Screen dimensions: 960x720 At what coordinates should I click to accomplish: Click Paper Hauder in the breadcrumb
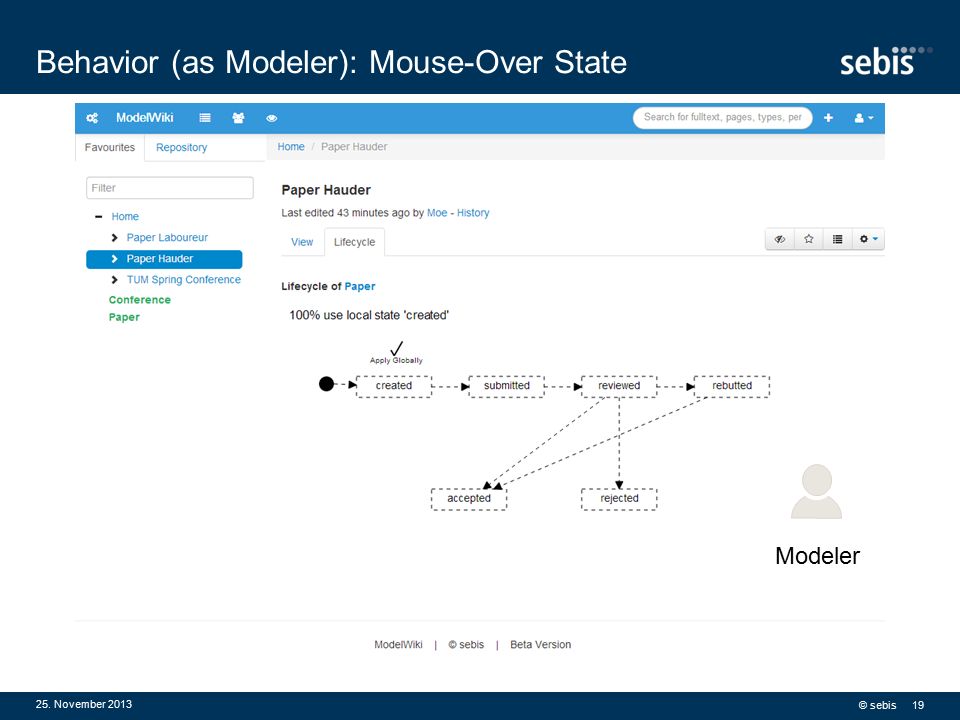point(354,147)
